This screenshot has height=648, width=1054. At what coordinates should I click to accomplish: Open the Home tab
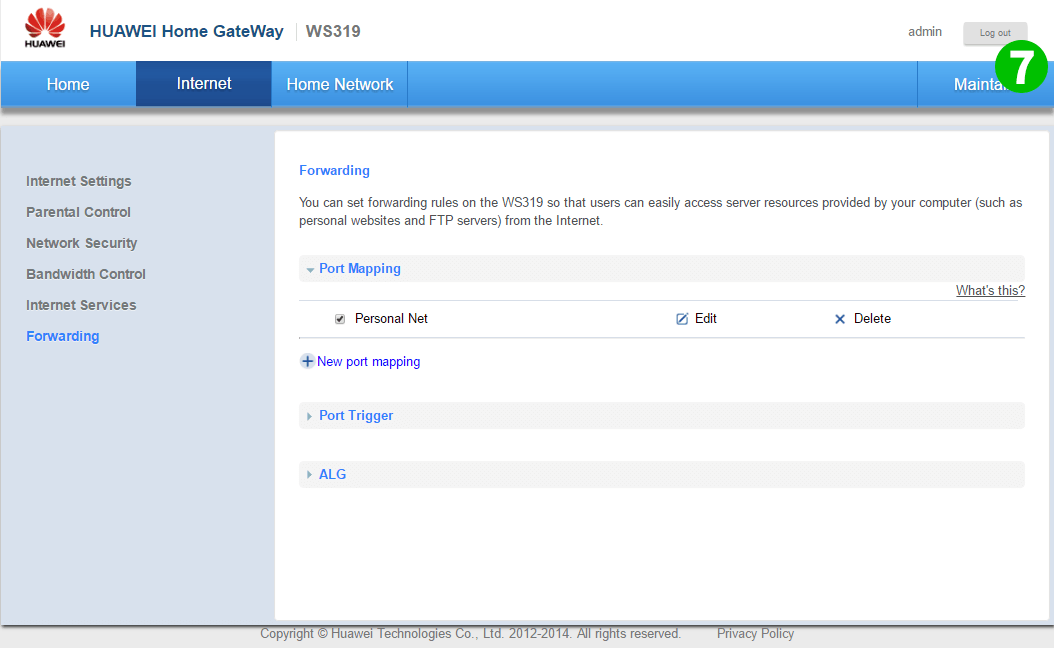point(68,84)
